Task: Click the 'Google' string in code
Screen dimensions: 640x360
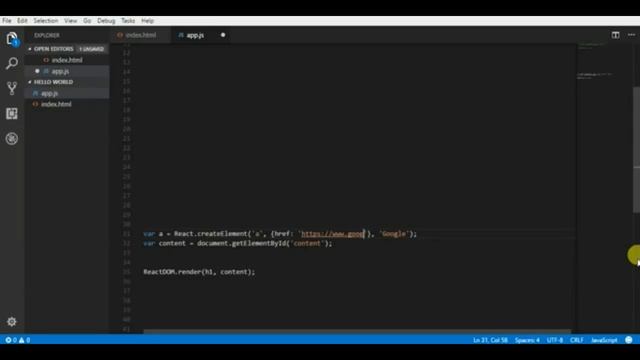Action: click(x=394, y=234)
